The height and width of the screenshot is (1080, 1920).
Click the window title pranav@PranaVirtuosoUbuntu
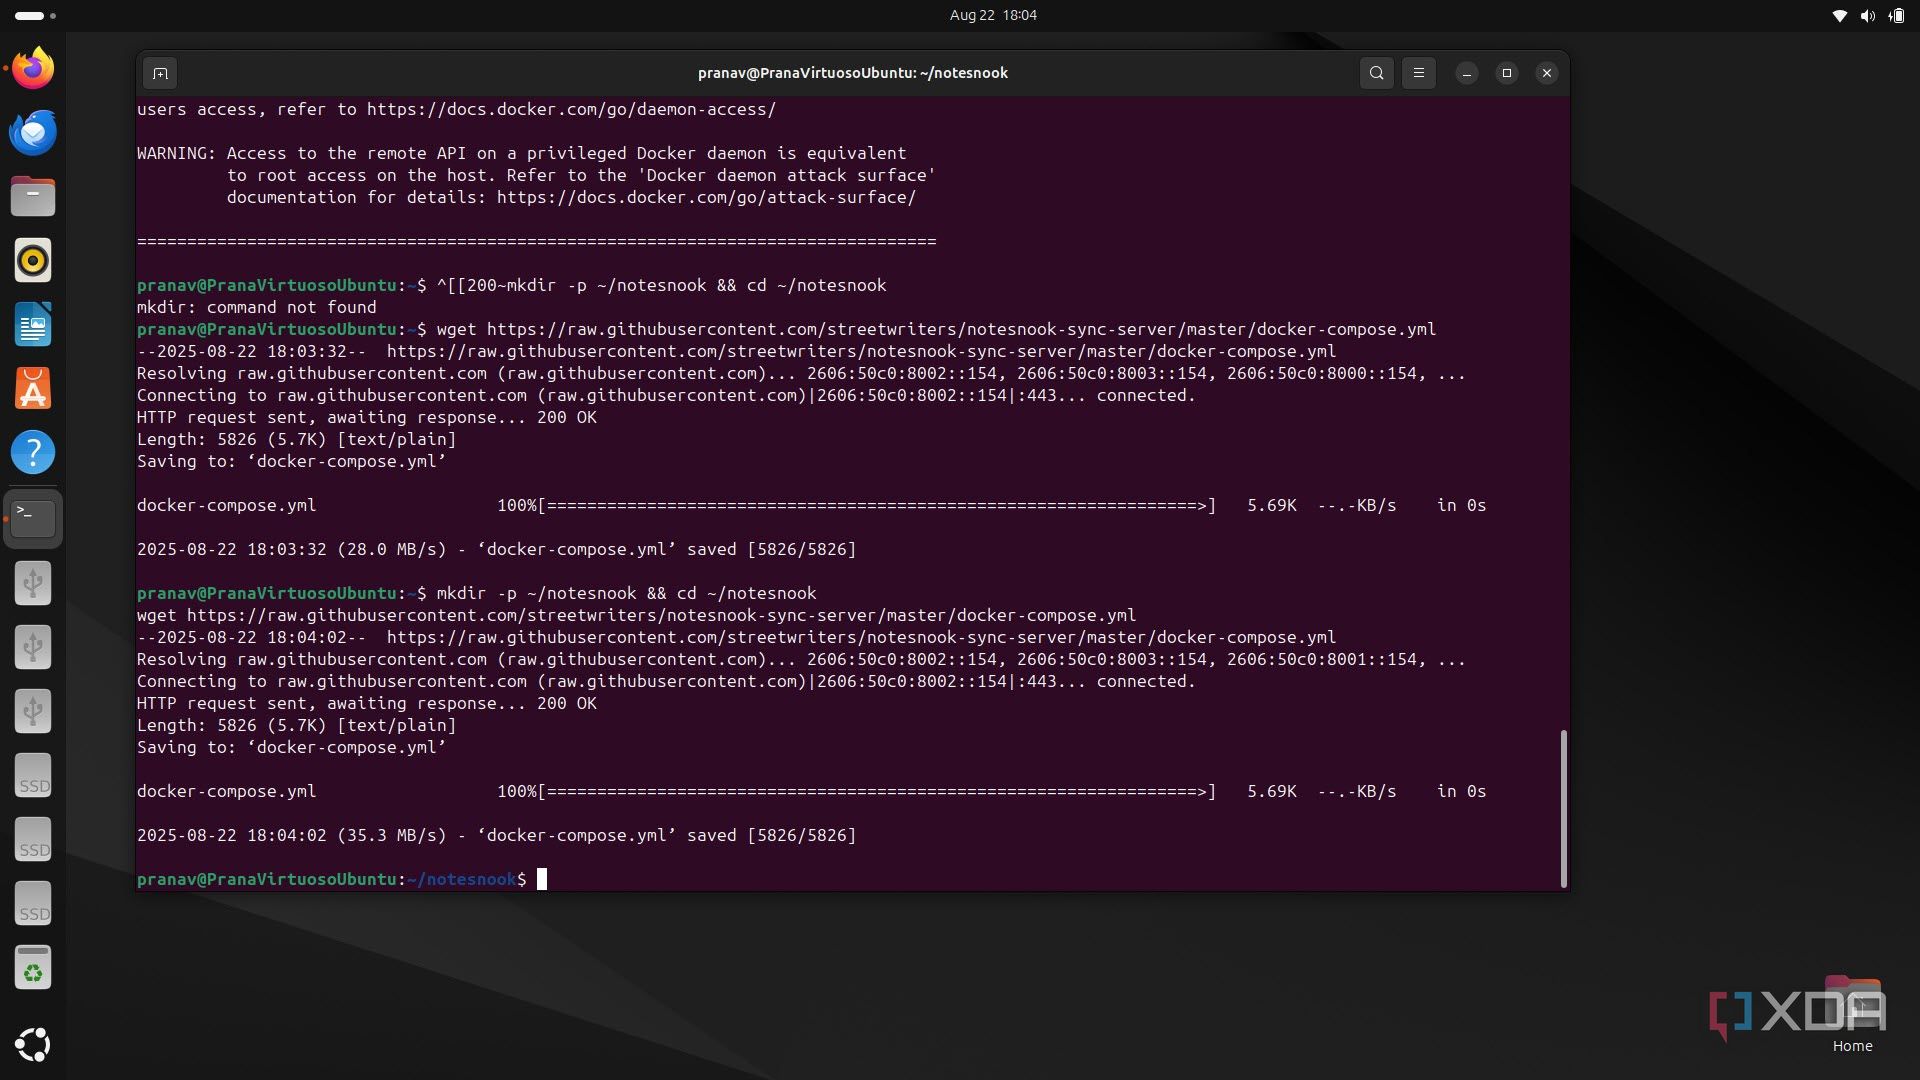coord(852,73)
